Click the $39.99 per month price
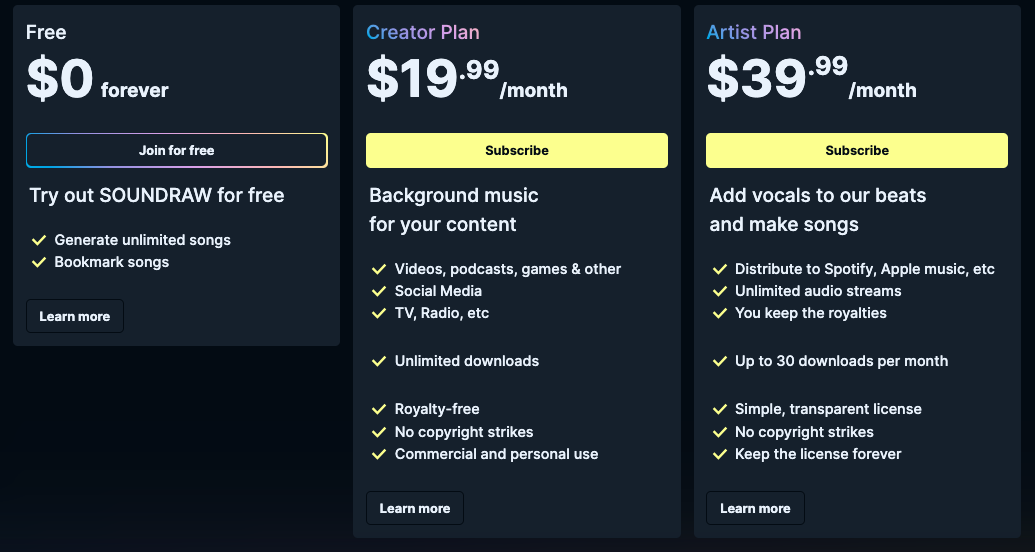 click(x=810, y=79)
